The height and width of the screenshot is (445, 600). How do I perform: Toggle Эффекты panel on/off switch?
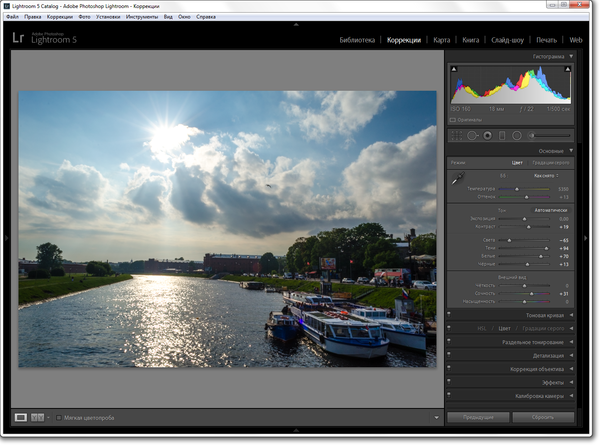coord(449,382)
